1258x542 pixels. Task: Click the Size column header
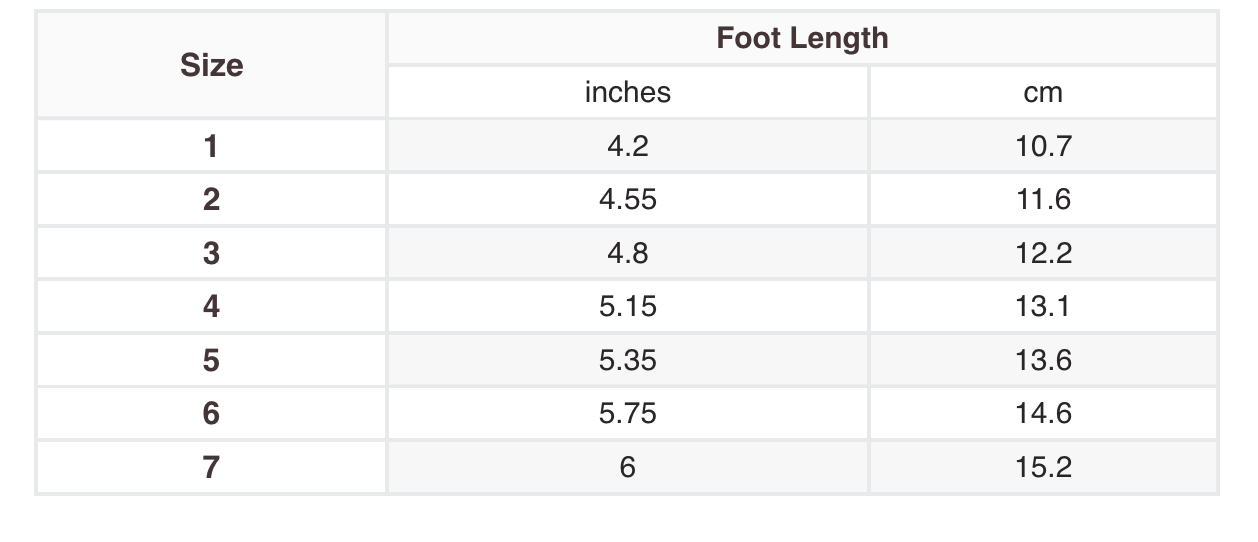tap(211, 65)
